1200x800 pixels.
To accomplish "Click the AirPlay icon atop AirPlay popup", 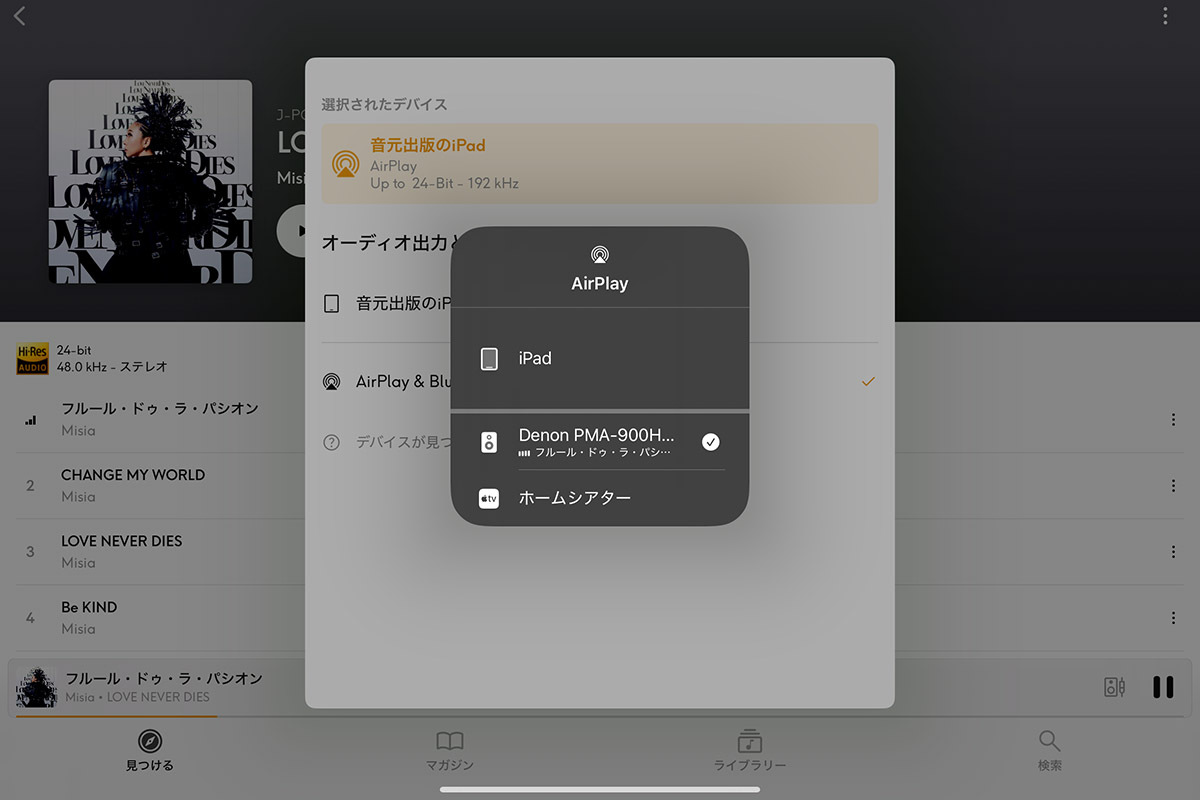I will [x=600, y=255].
